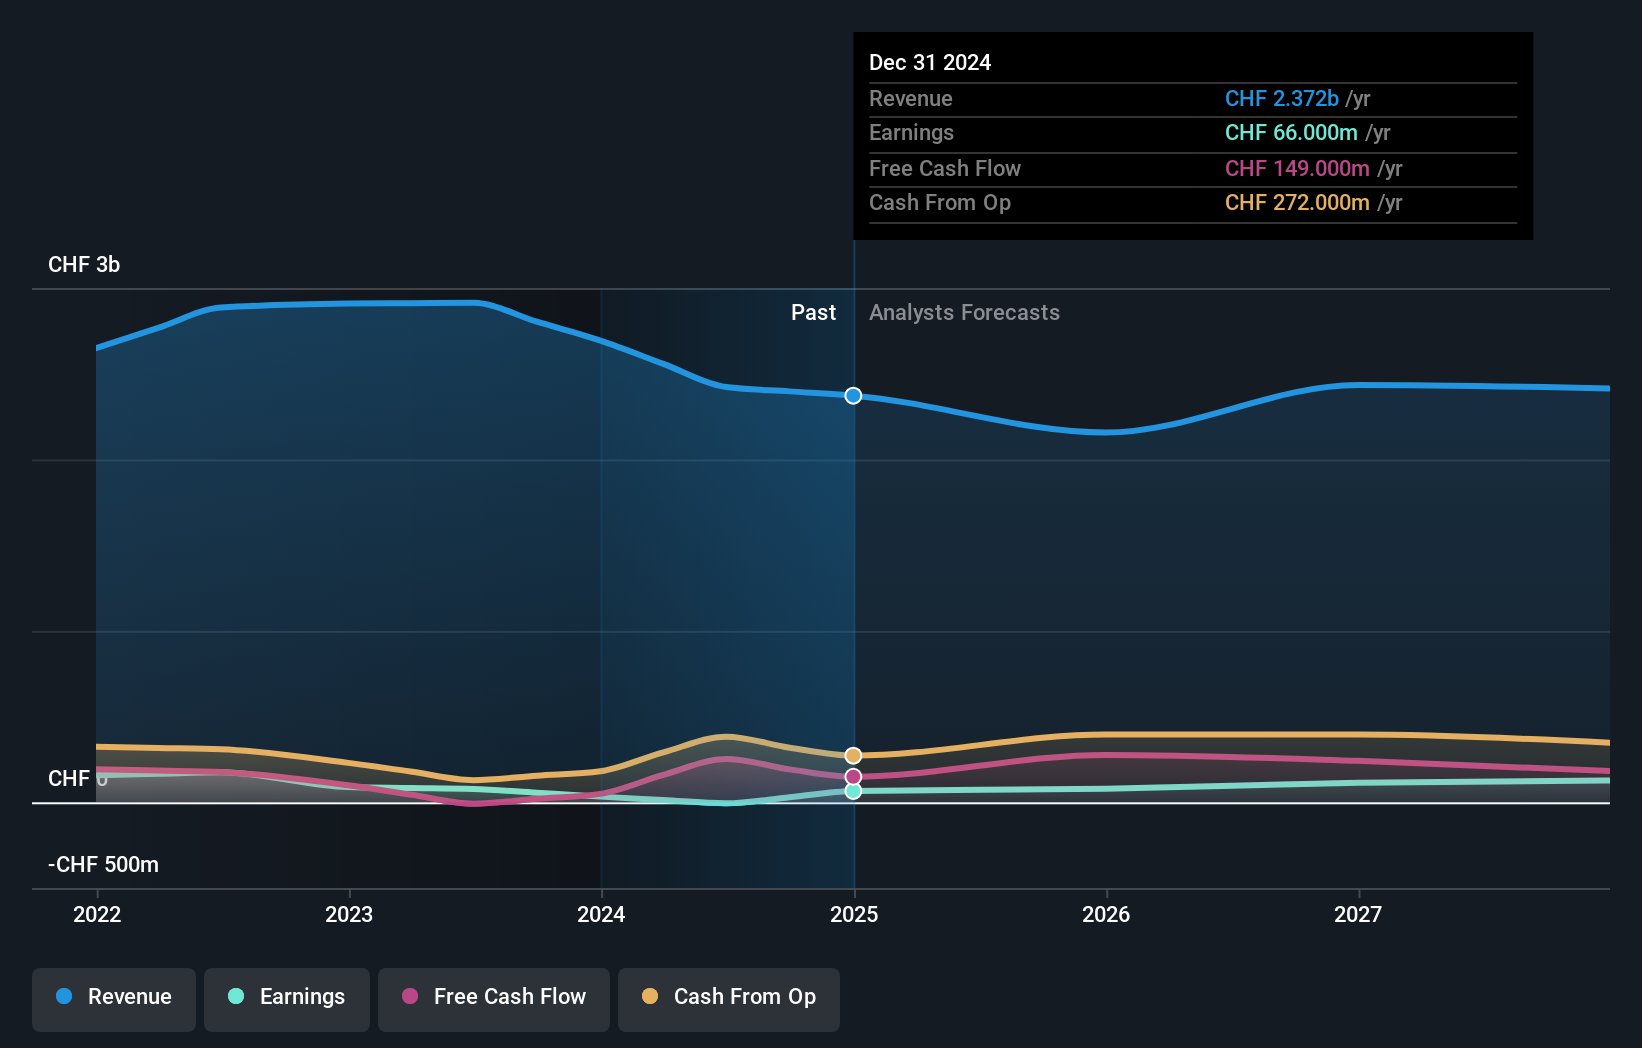
Task: Expand the Dec 31 2024 tooltip header
Action: point(930,62)
